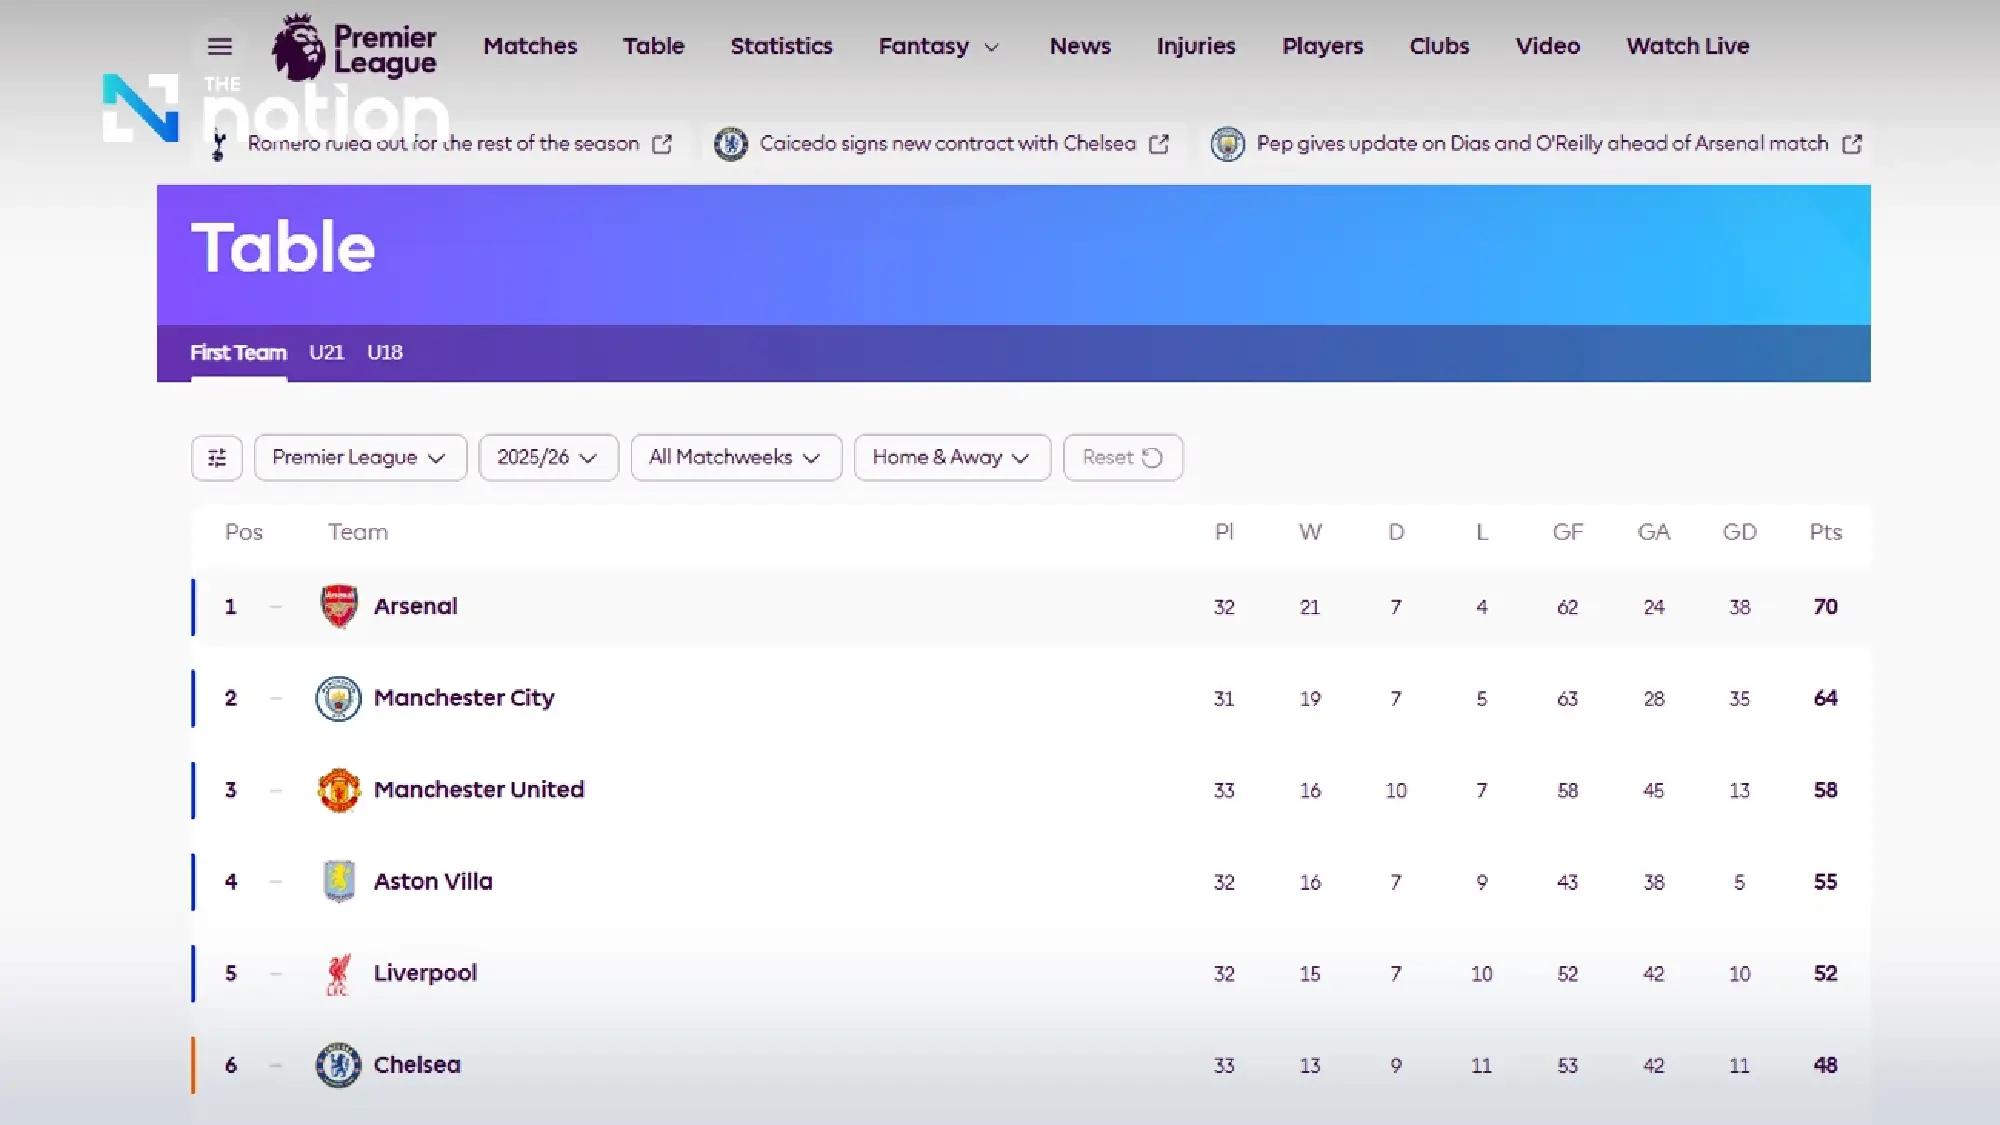Click the Chelsea club crest
2000x1125 pixels.
tap(339, 1065)
